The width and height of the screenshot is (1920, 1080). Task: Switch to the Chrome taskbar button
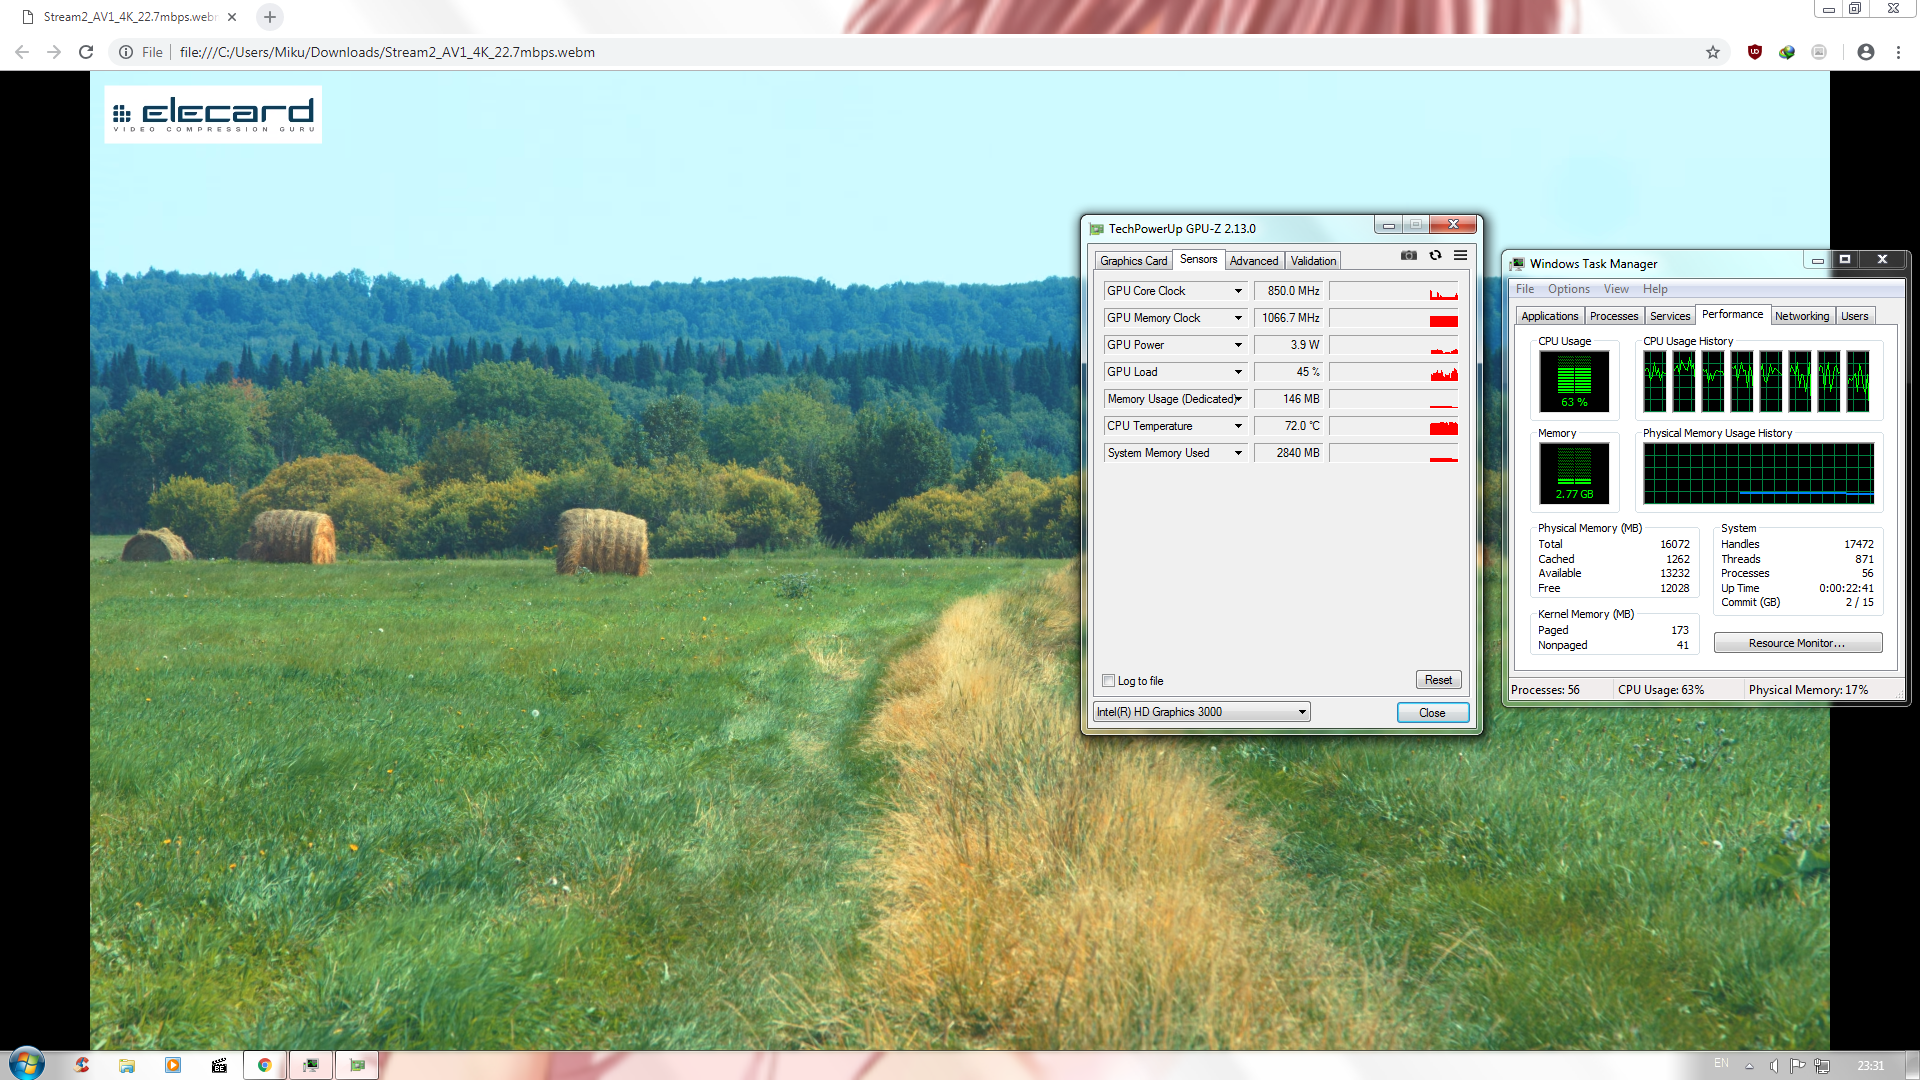tap(265, 1065)
